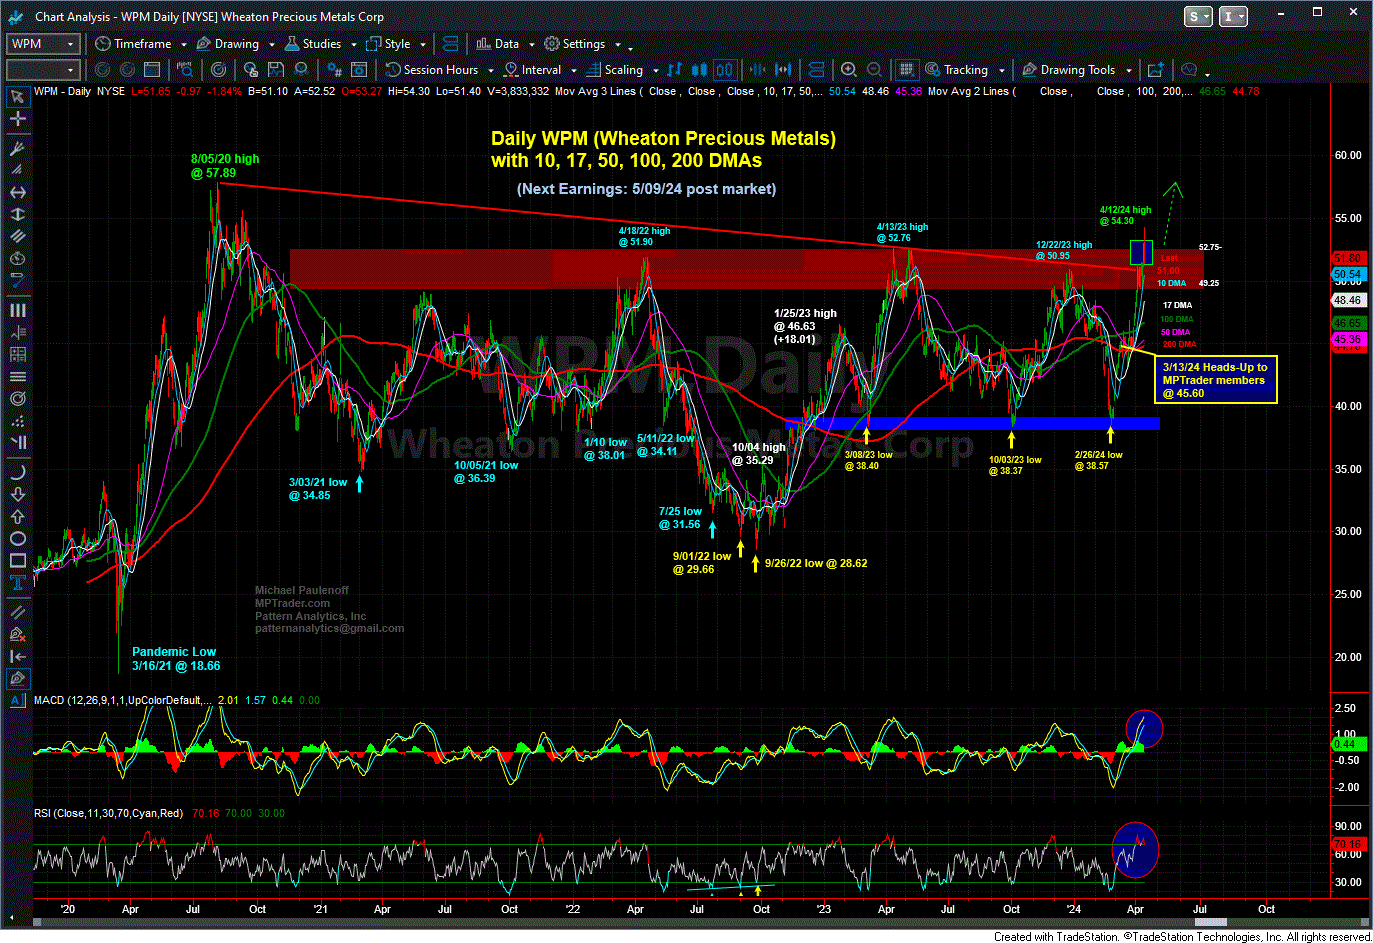Click the arrow-to-bar snap icon
The image size is (1373, 943).
(17, 656)
